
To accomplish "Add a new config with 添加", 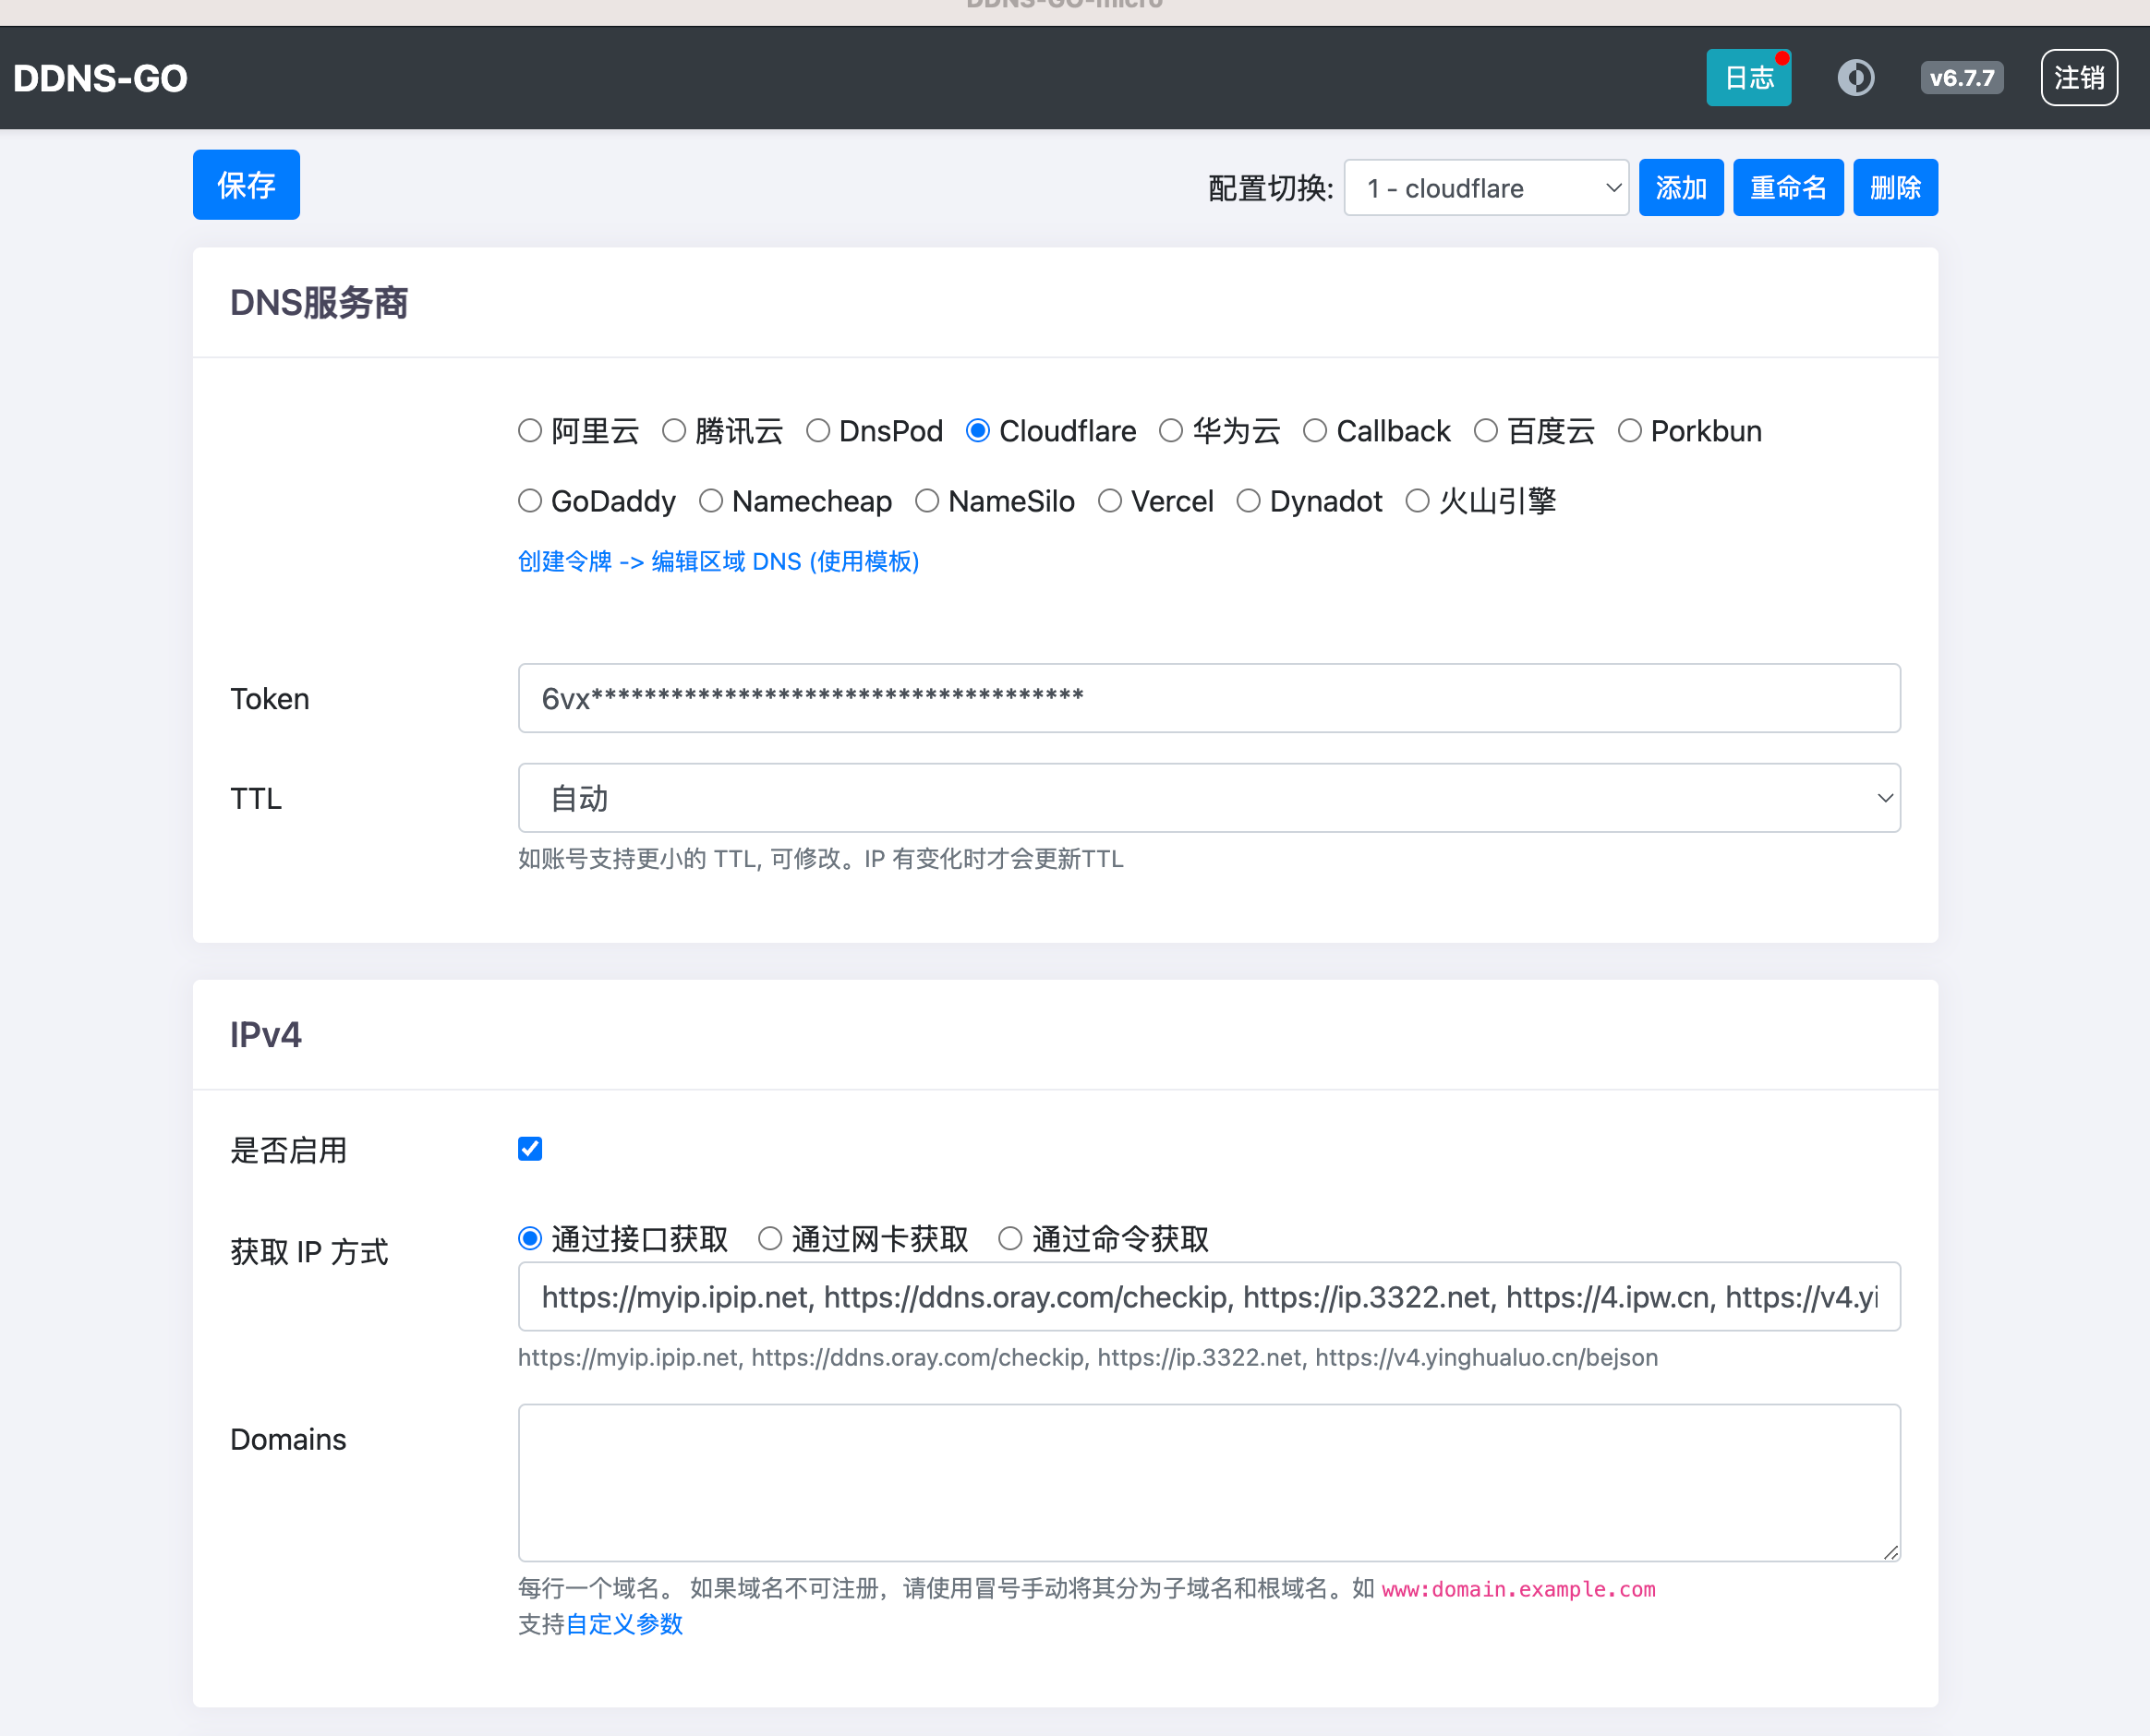I will 1680,187.
